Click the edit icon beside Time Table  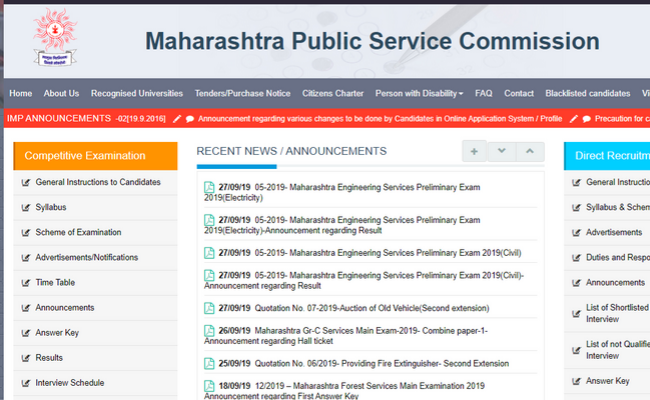(x=25, y=282)
